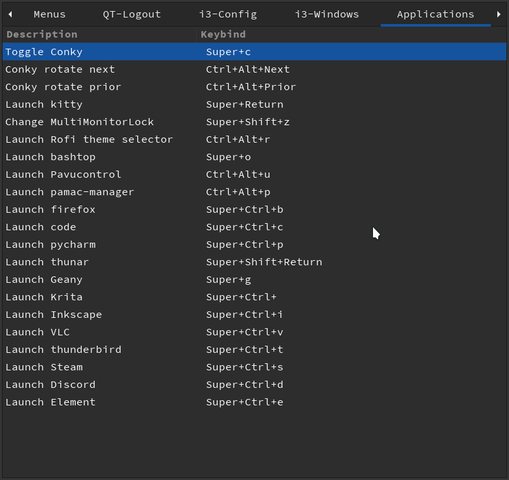Select the Launch Geany row
The image size is (509, 480).
(x=254, y=279)
